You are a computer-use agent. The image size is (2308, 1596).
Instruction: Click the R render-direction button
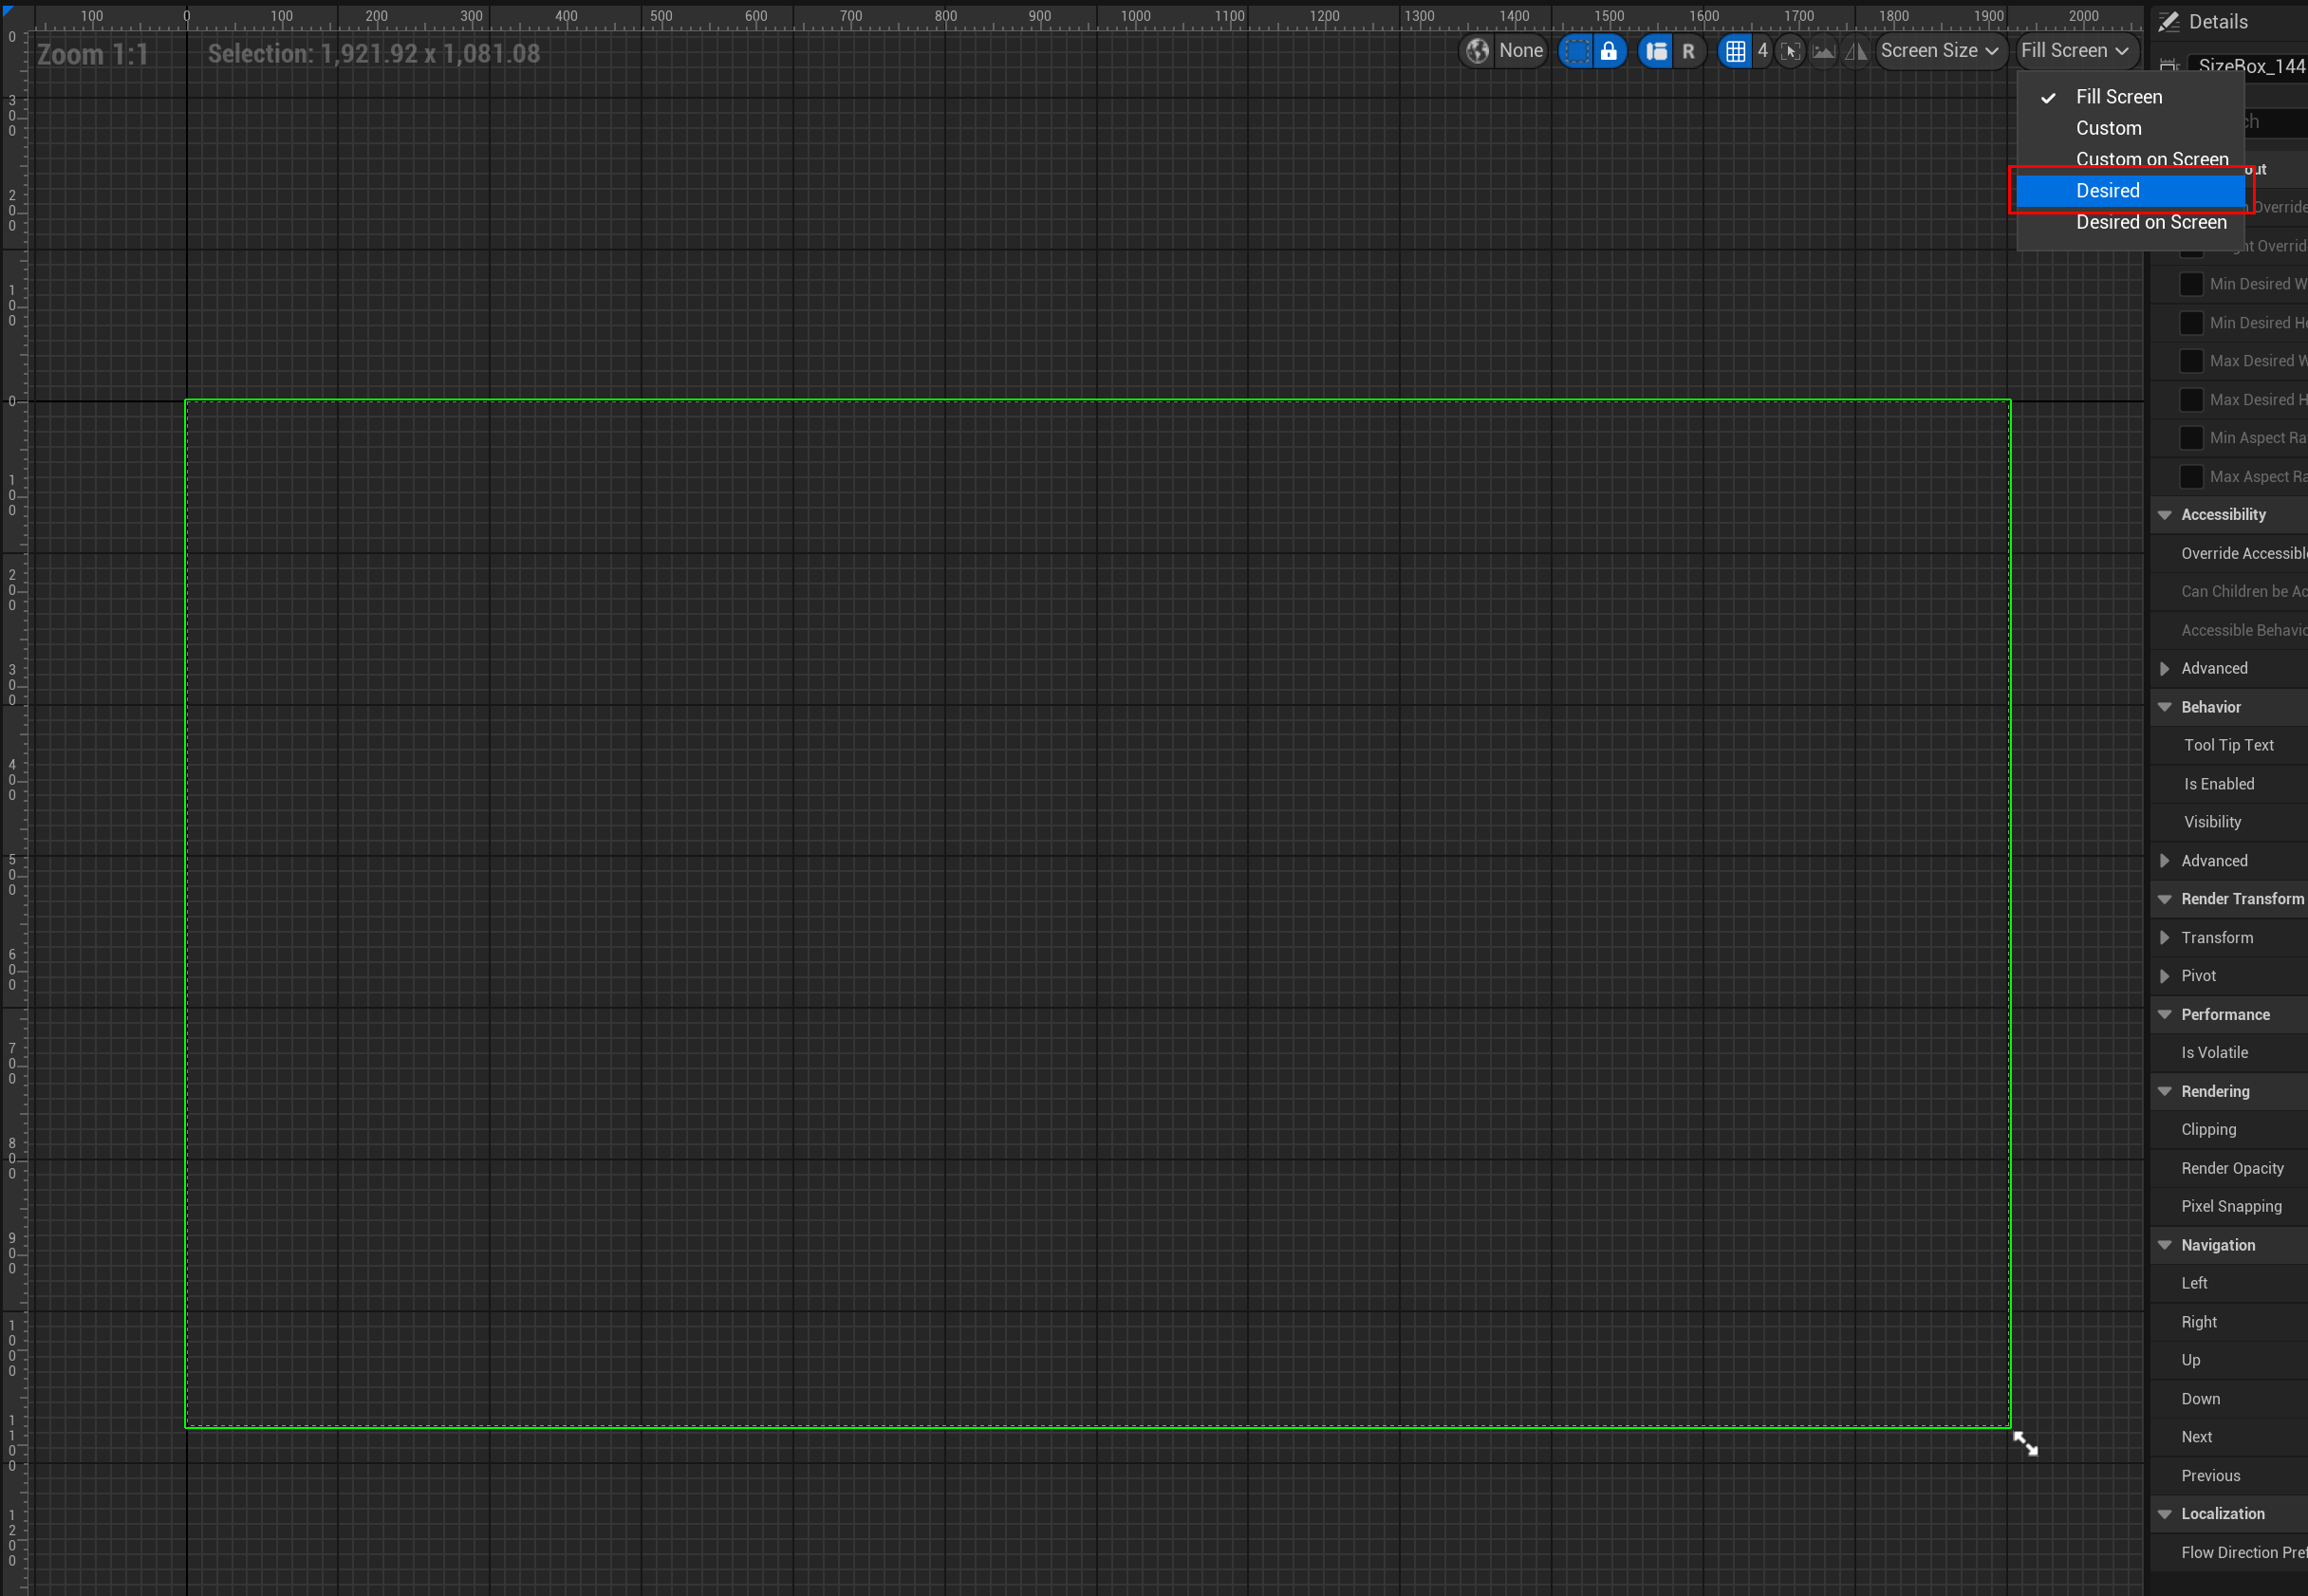[x=1688, y=51]
